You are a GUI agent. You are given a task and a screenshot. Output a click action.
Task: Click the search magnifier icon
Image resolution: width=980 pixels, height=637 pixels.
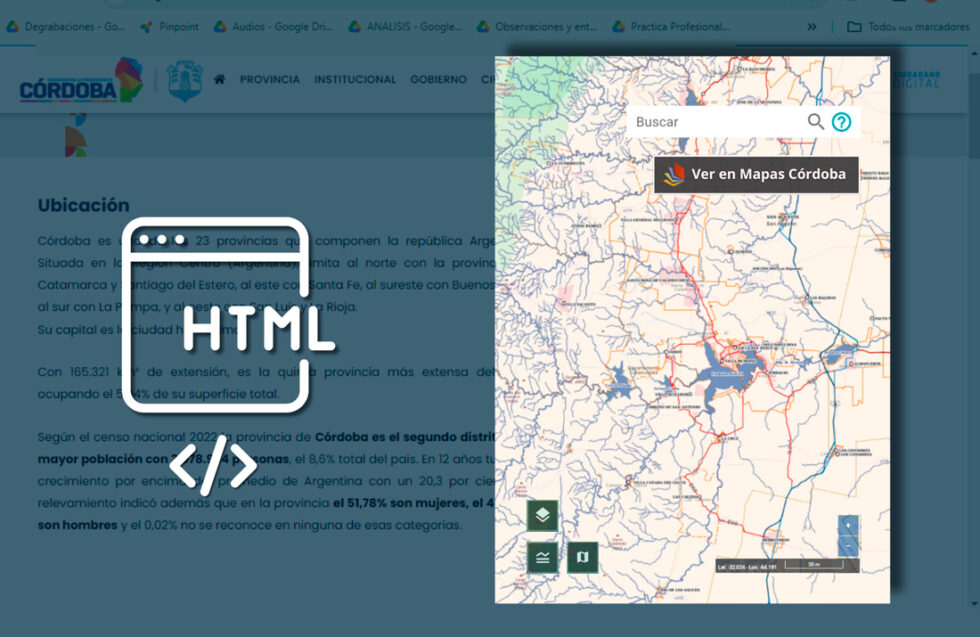(815, 121)
